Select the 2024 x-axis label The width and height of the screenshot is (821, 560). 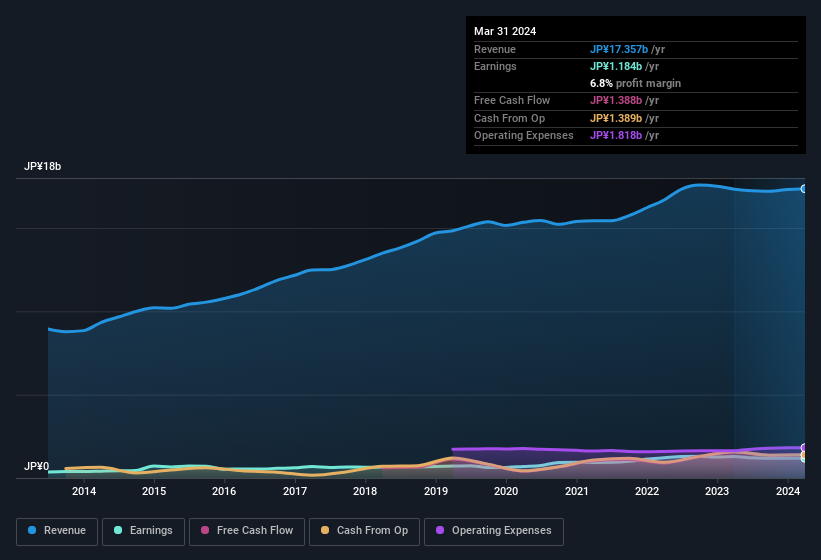click(x=788, y=491)
